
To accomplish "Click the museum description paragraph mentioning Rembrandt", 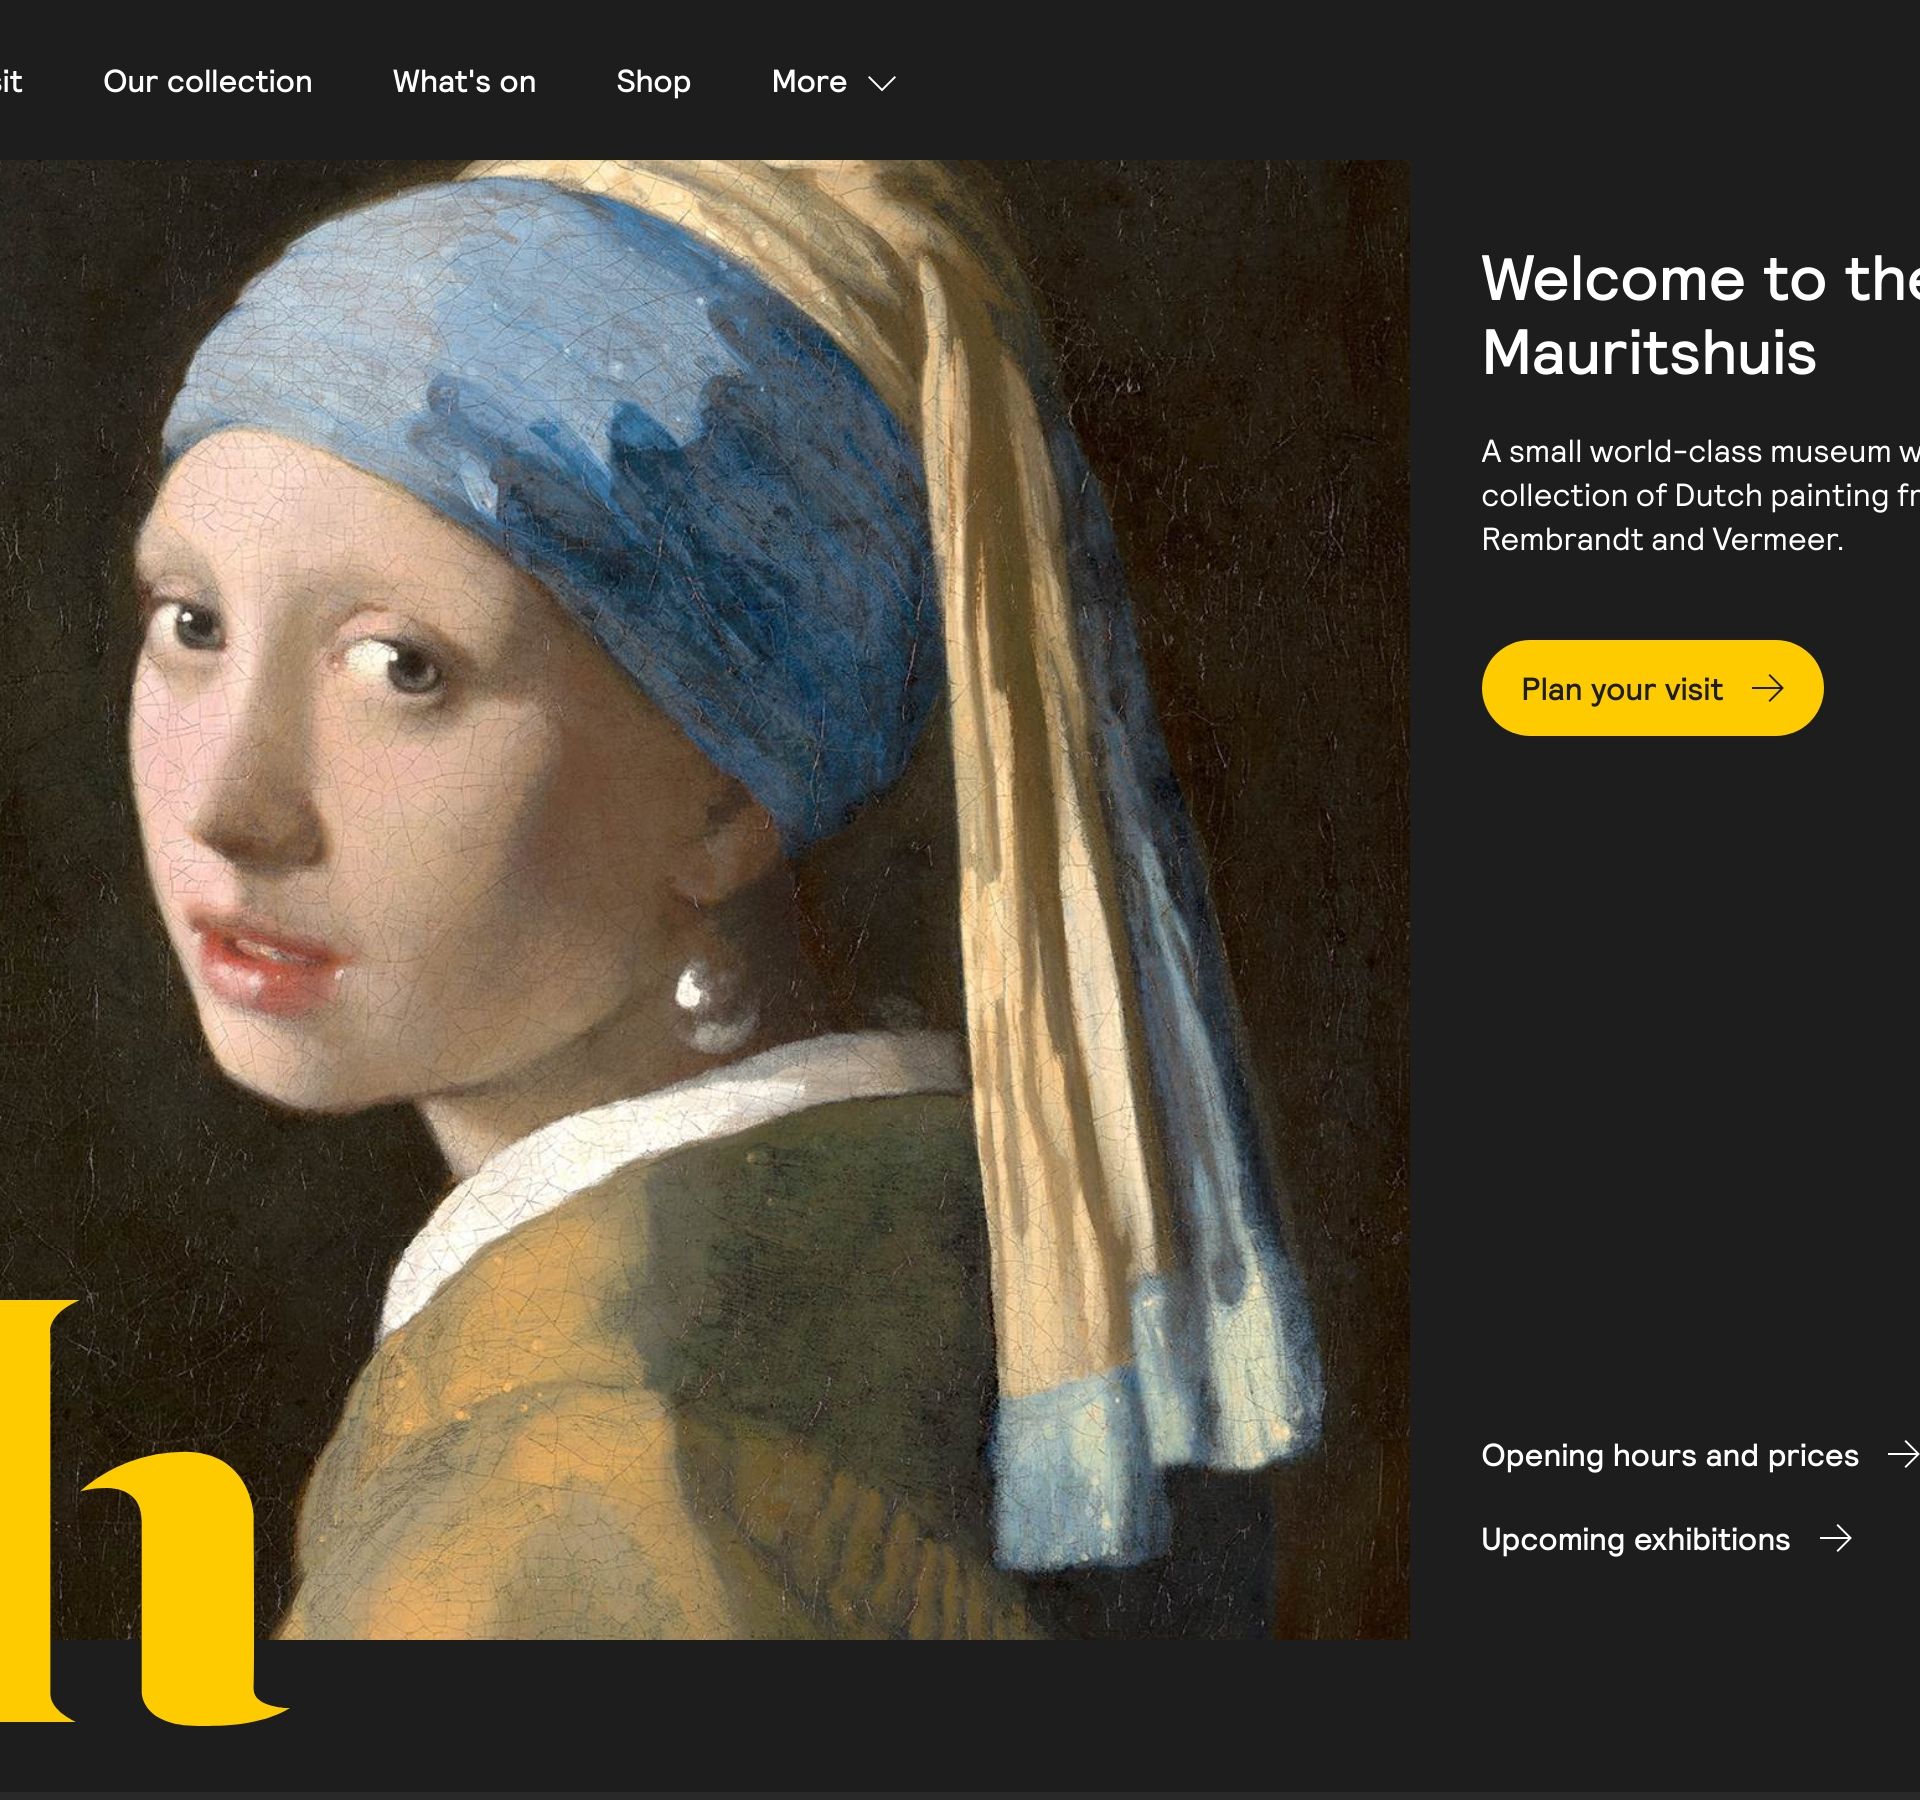I will [1700, 495].
